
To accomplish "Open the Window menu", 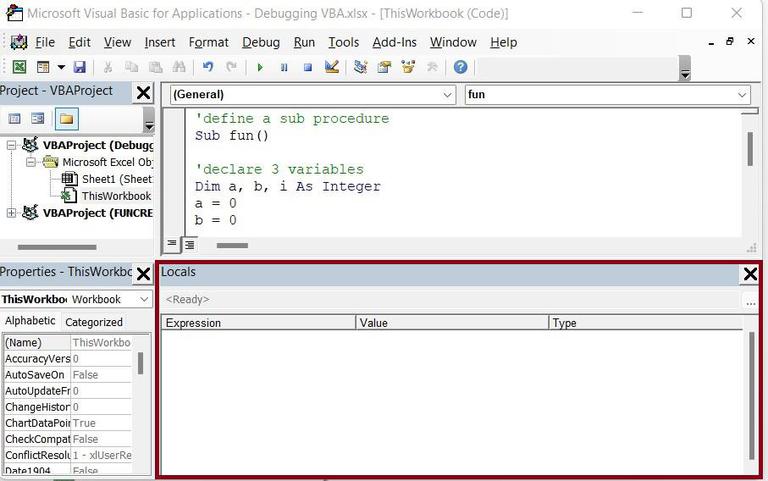I will coord(453,43).
